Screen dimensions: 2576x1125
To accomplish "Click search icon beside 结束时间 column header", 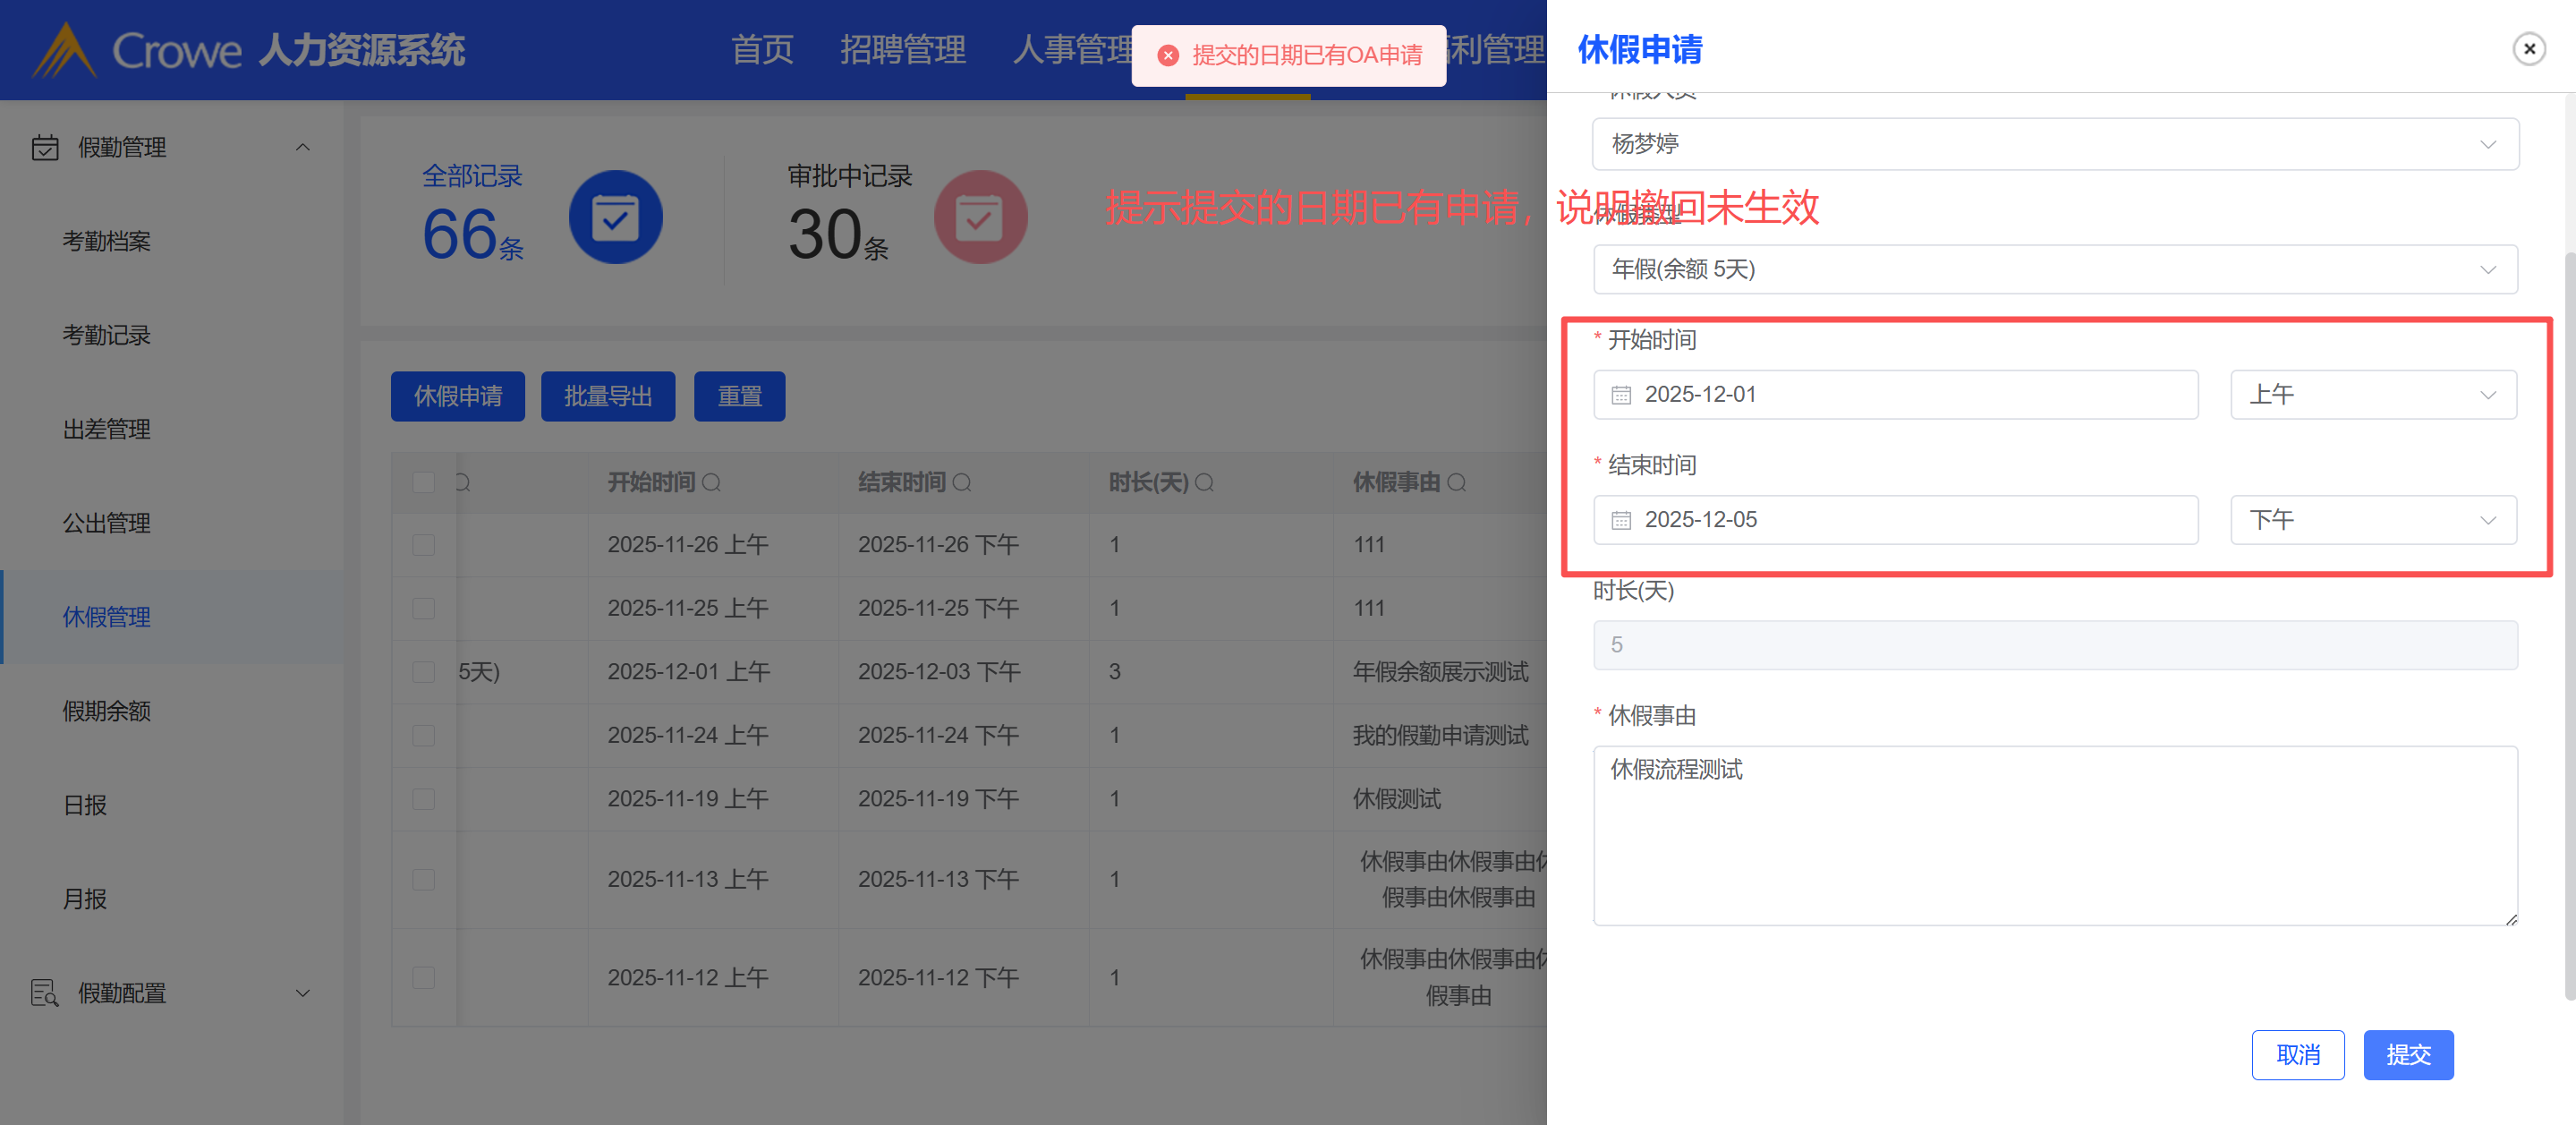I will (961, 483).
